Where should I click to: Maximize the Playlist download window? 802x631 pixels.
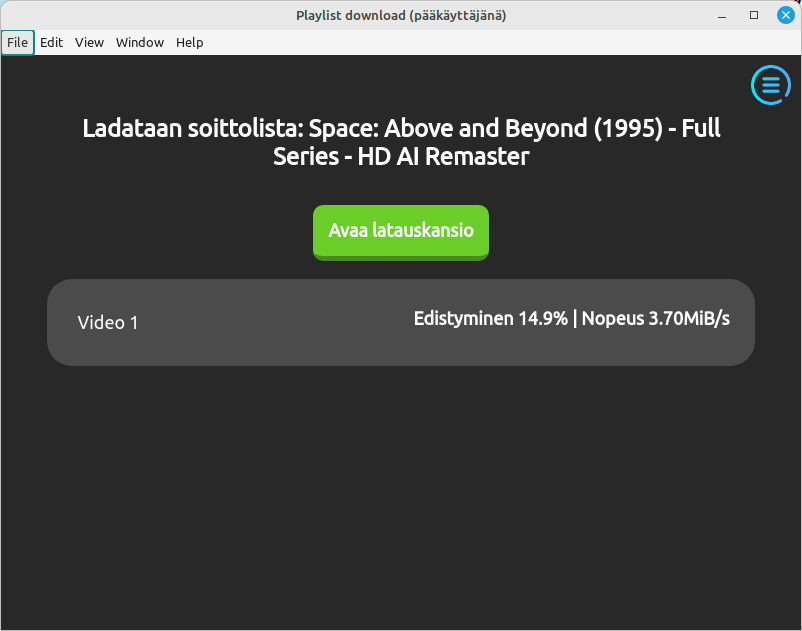pyautogui.click(x=753, y=15)
